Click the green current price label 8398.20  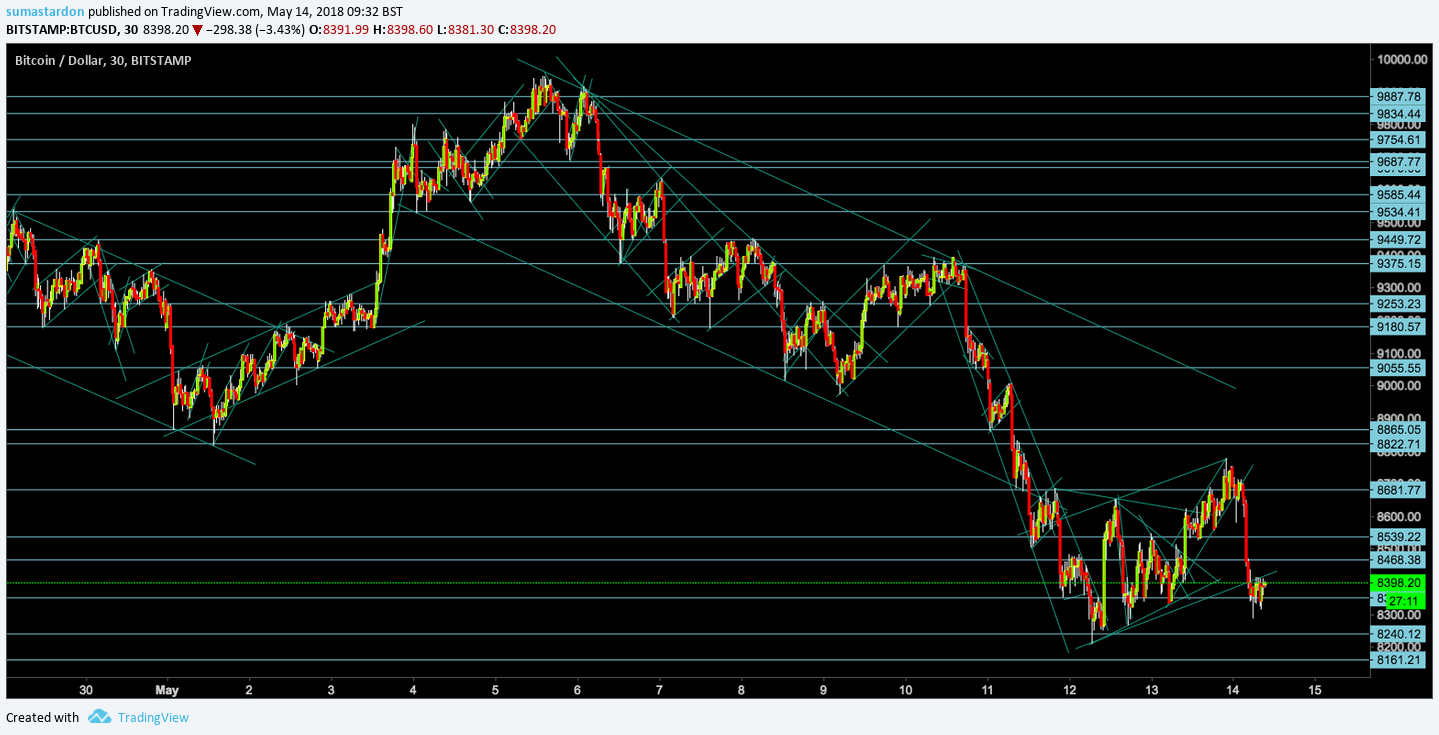click(1398, 583)
